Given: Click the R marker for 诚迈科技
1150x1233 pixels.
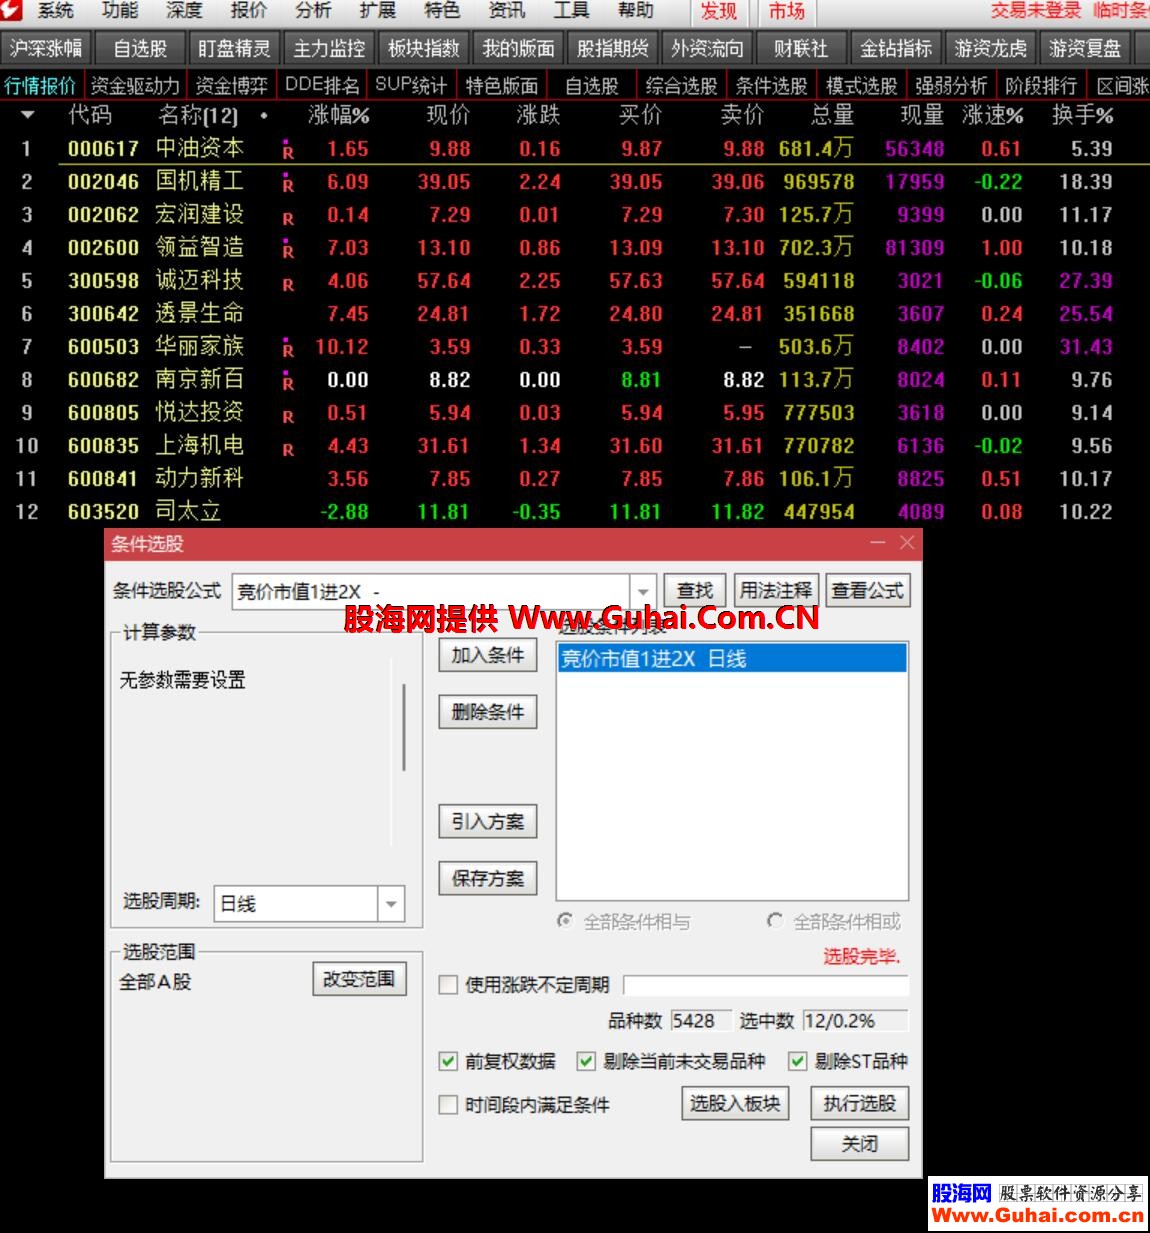Looking at the screenshot, I should (x=288, y=284).
